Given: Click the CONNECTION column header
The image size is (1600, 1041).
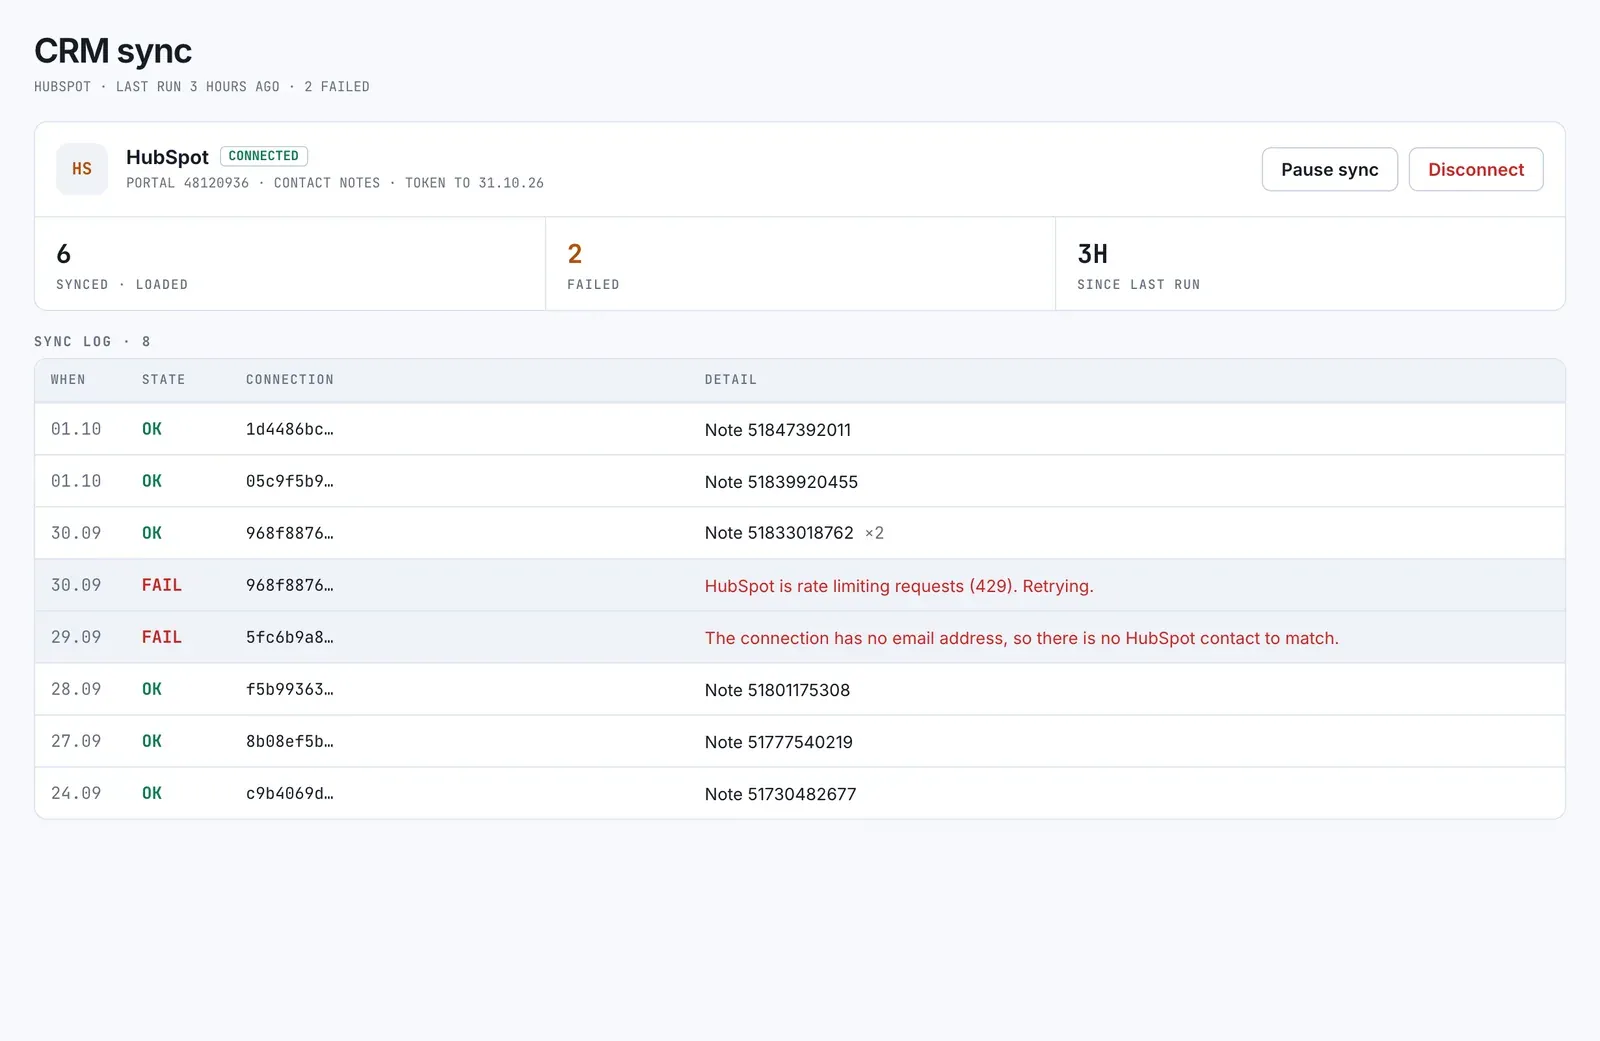Looking at the screenshot, I should click(290, 380).
